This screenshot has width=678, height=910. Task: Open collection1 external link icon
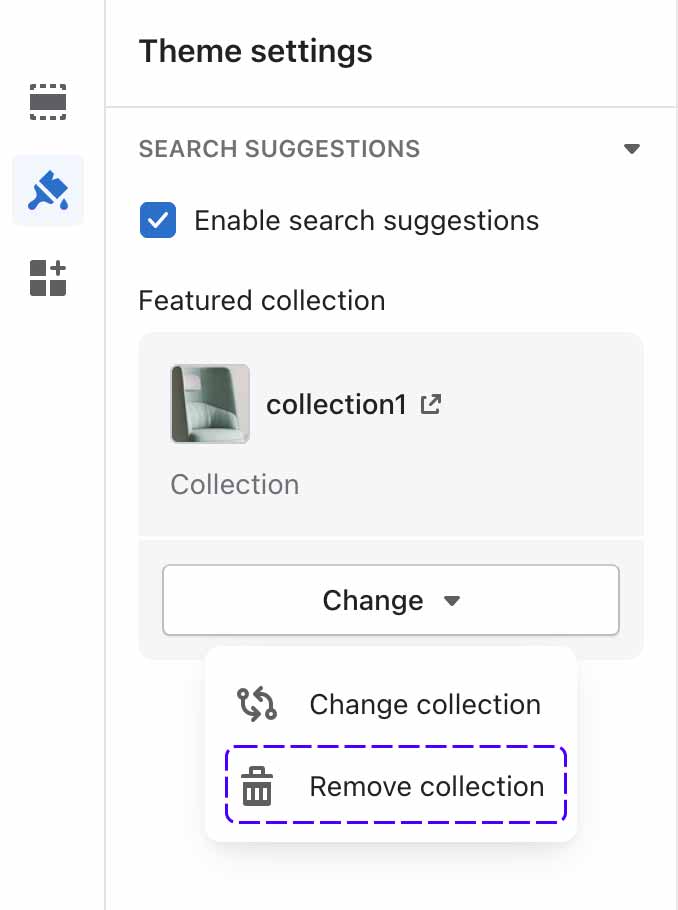431,405
